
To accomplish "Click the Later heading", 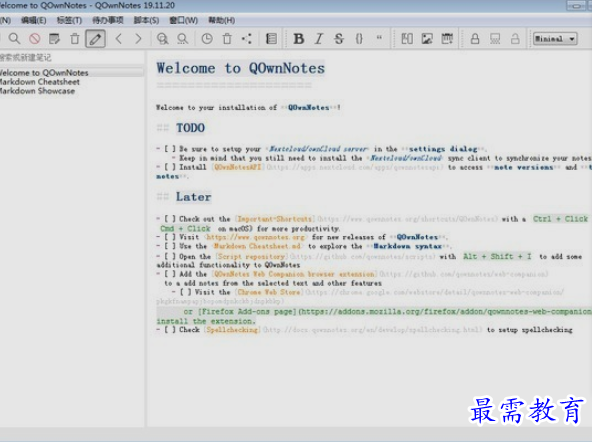I will 193,197.
